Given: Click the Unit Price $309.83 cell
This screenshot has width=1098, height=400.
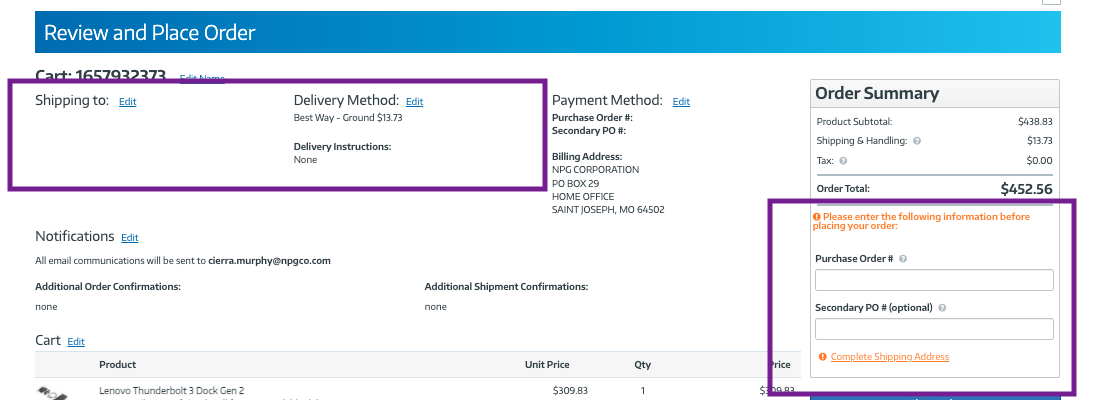Looking at the screenshot, I should coord(569,390).
